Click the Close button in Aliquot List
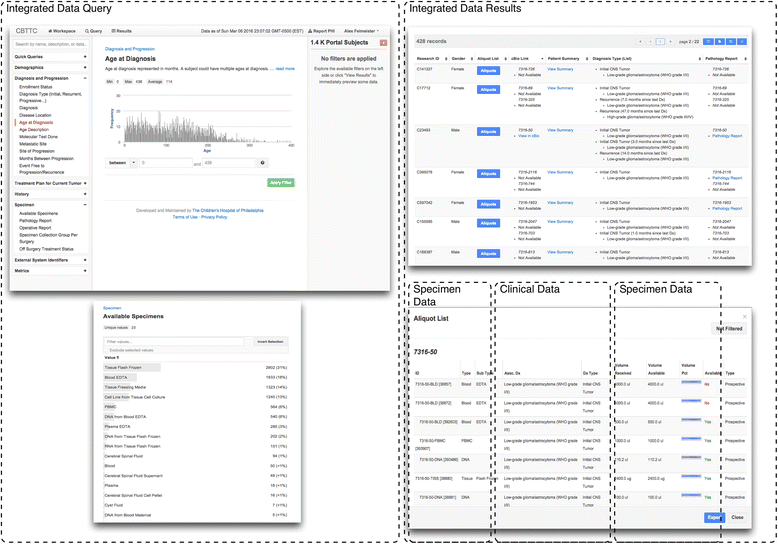 point(737,517)
